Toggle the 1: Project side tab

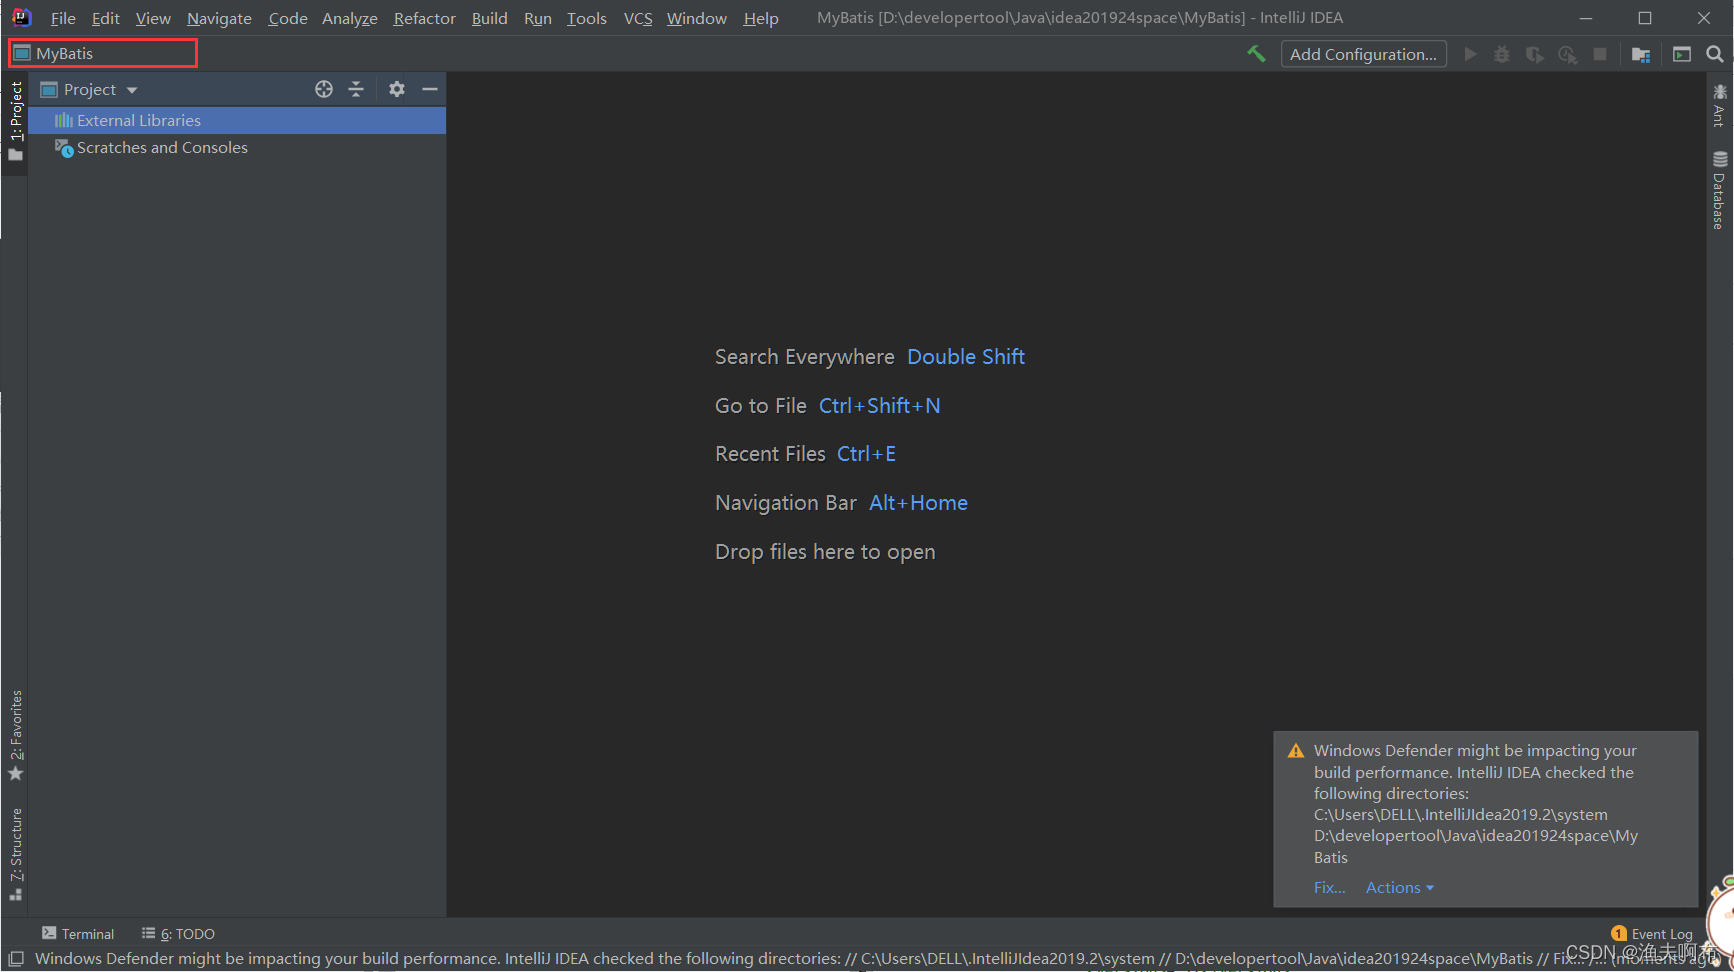click(15, 120)
